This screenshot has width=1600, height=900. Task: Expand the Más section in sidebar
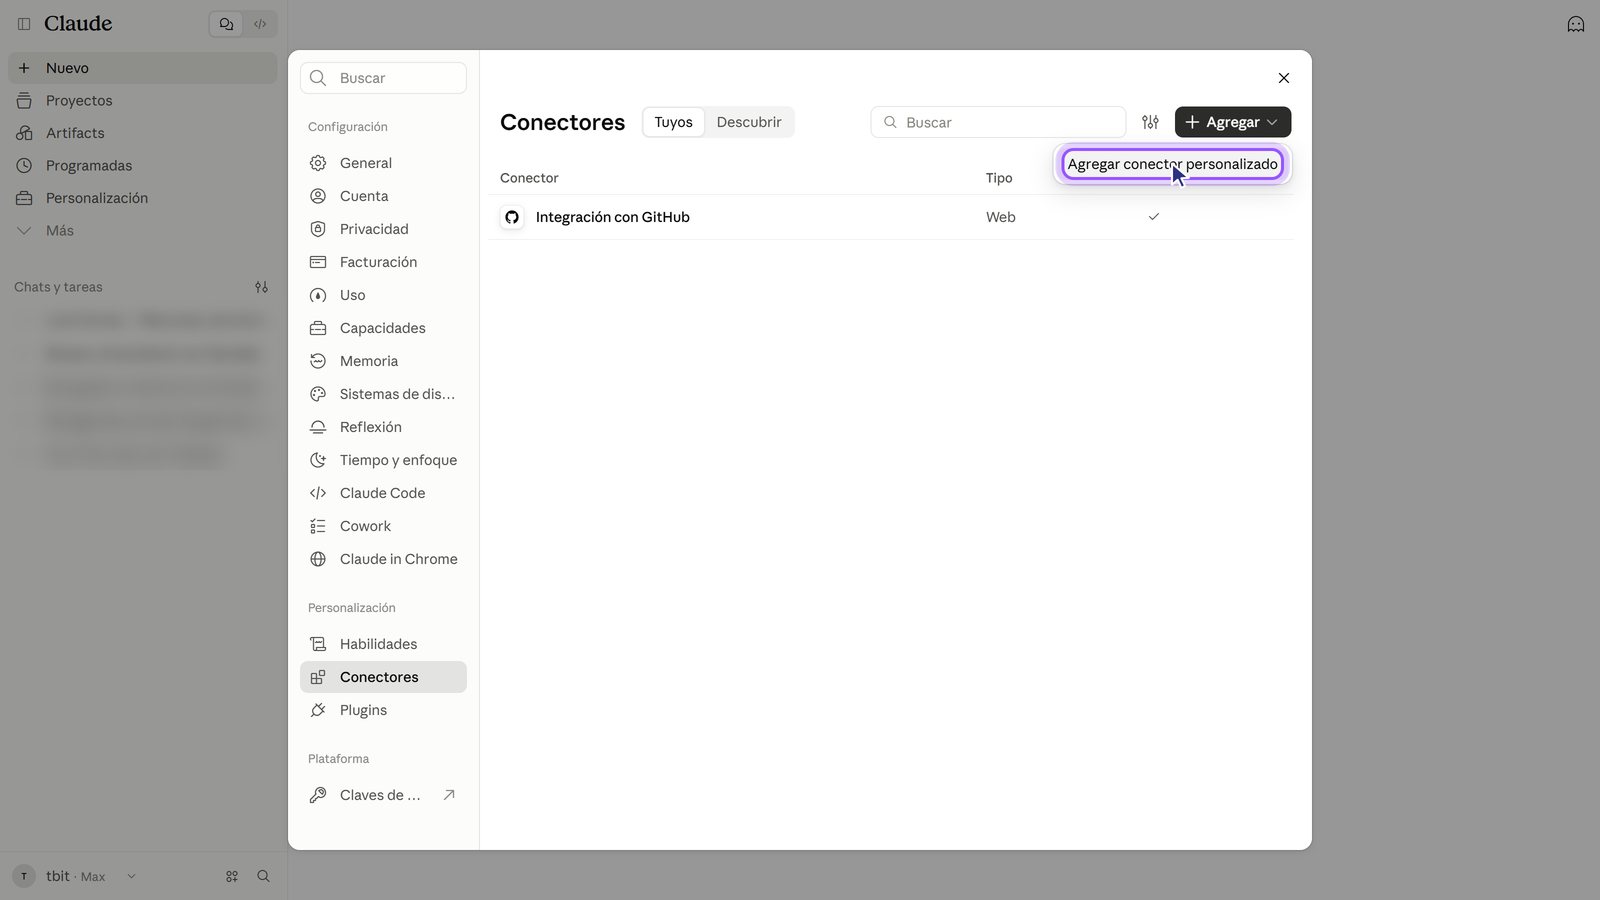click(60, 230)
